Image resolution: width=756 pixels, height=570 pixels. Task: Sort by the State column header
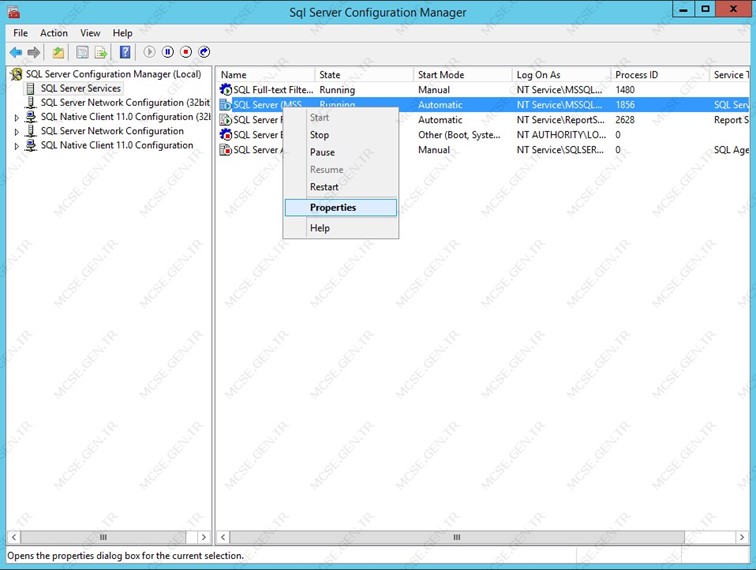(364, 75)
